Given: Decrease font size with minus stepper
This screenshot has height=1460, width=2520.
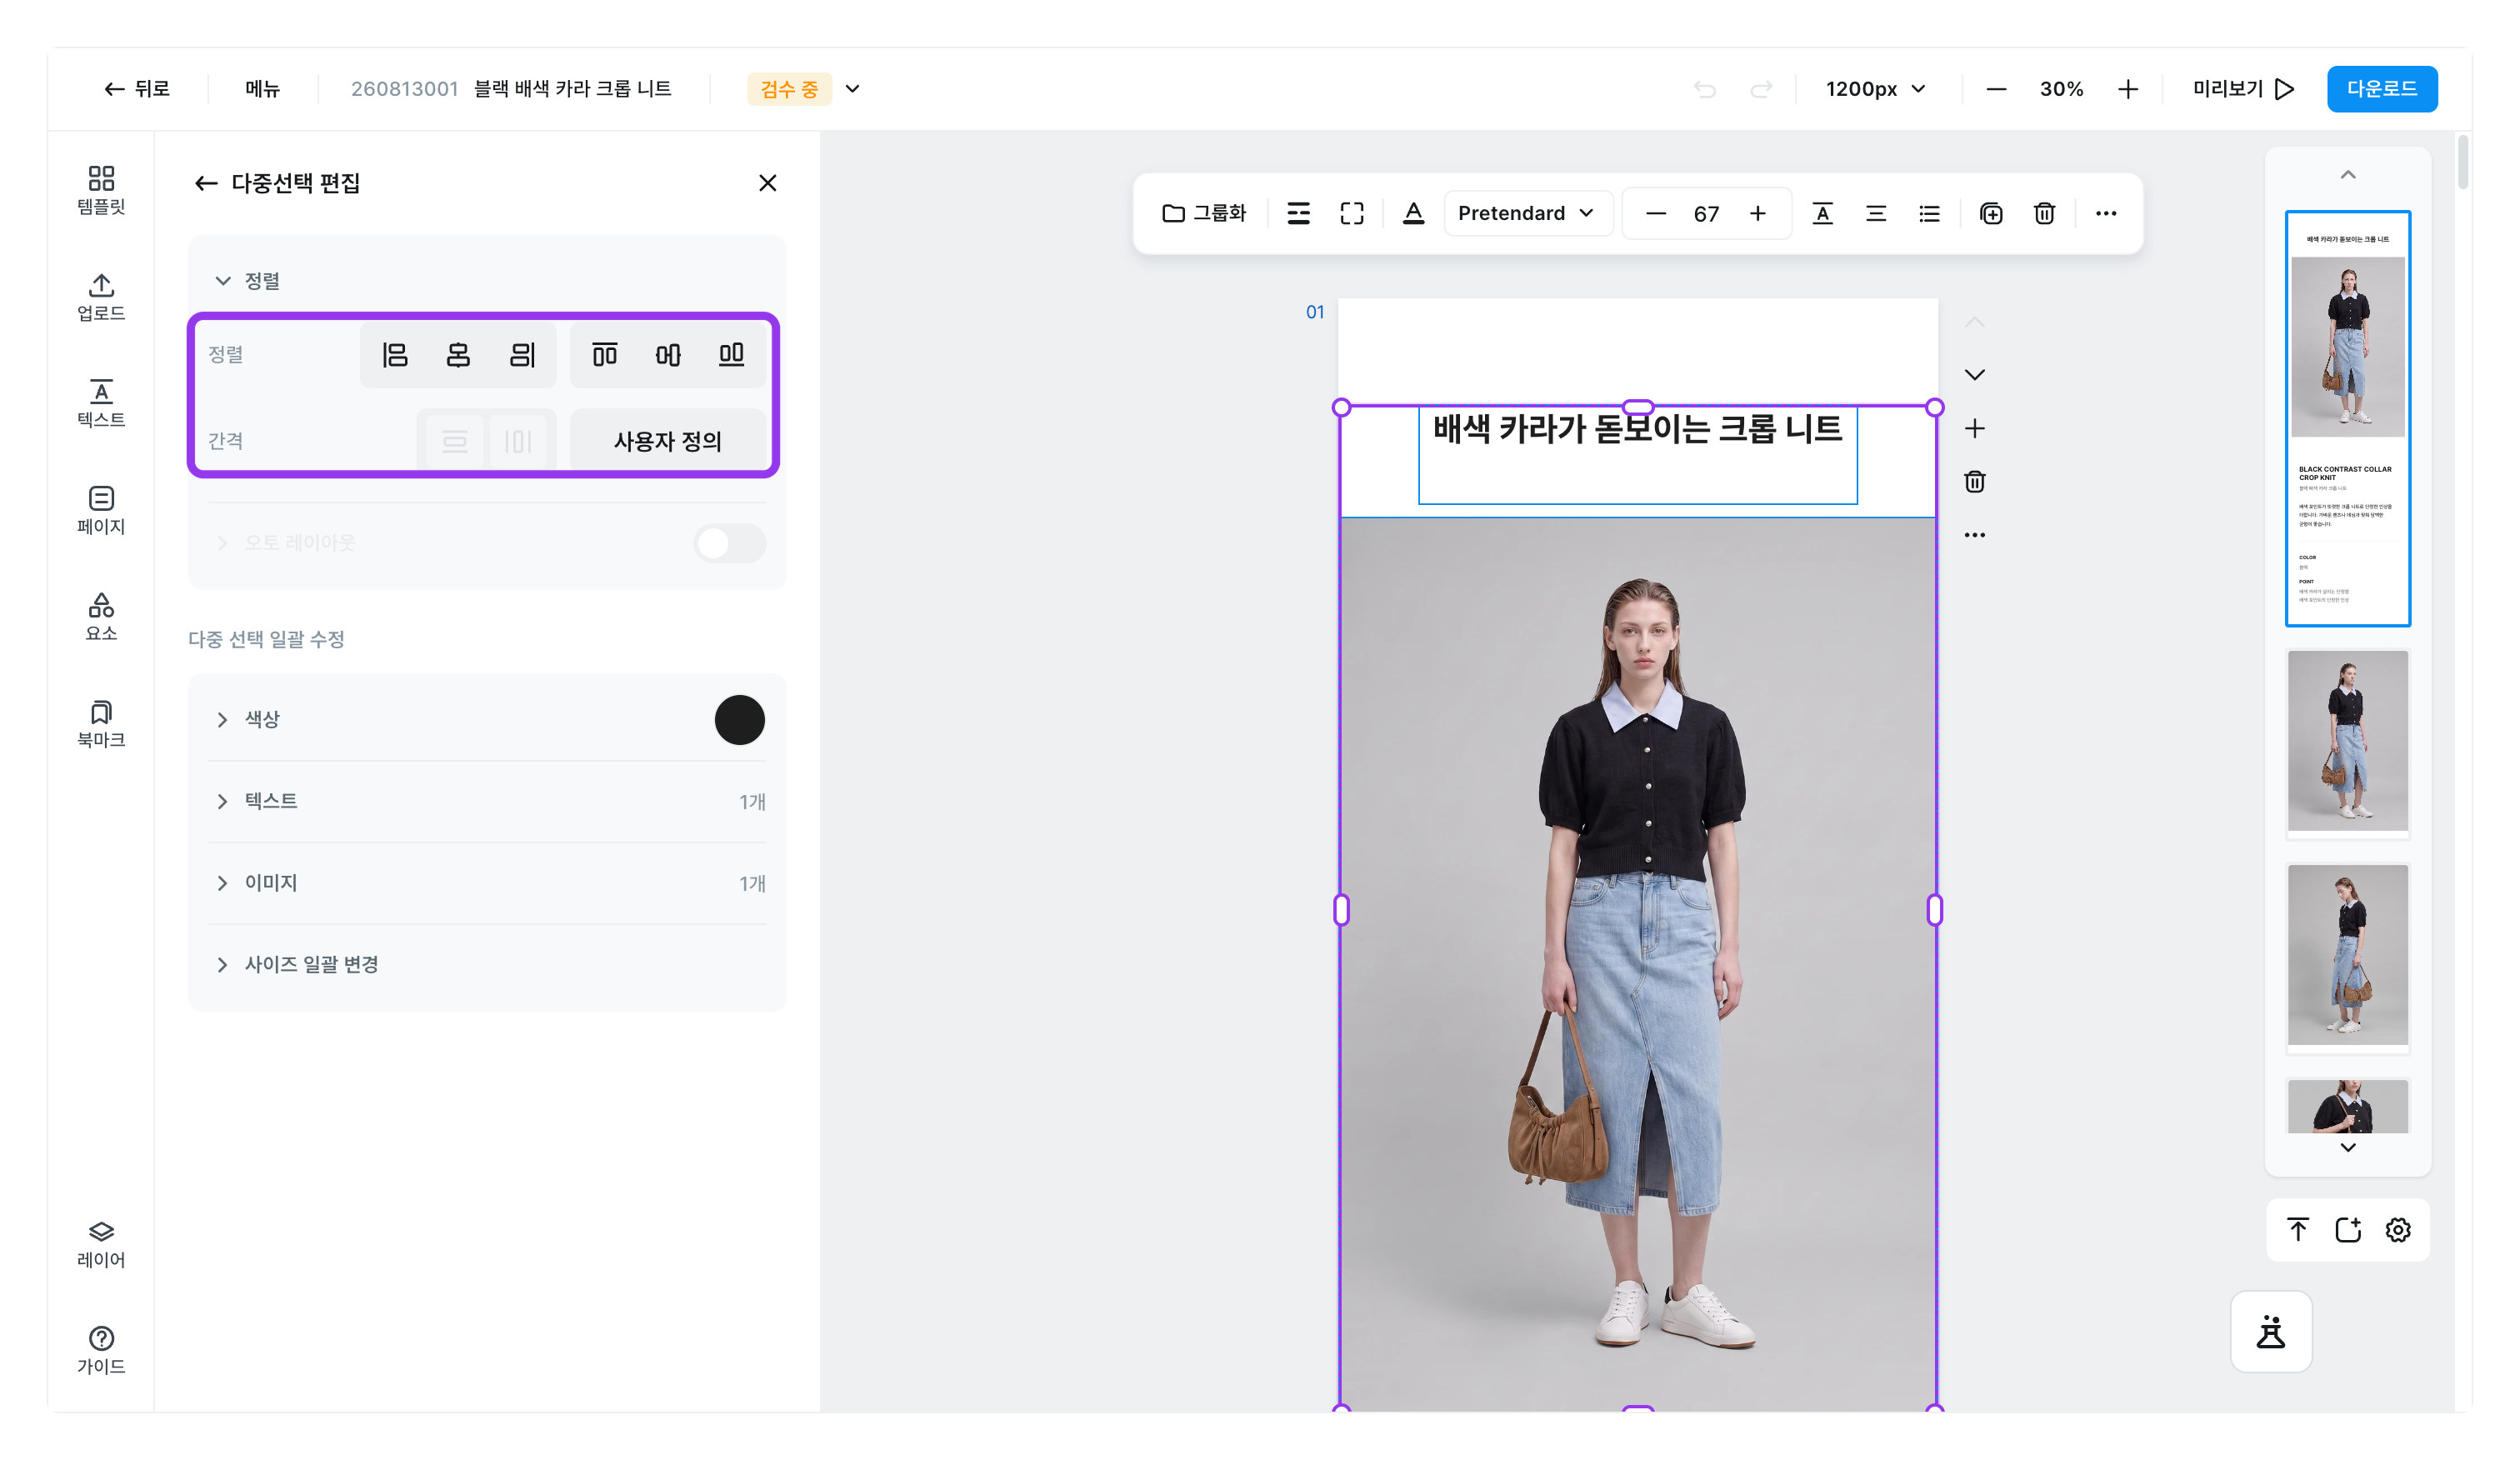Looking at the screenshot, I should pyautogui.click(x=1656, y=213).
